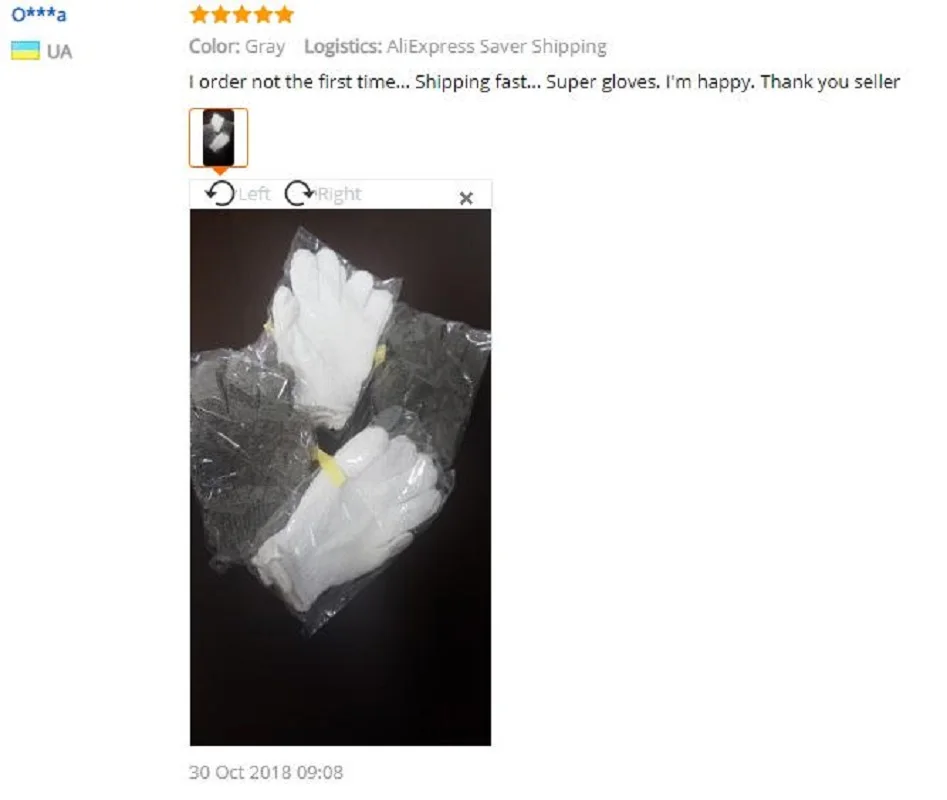Screen dimensions: 947x800
Task: Open reviewer O***a's profile name
Action: [39, 14]
